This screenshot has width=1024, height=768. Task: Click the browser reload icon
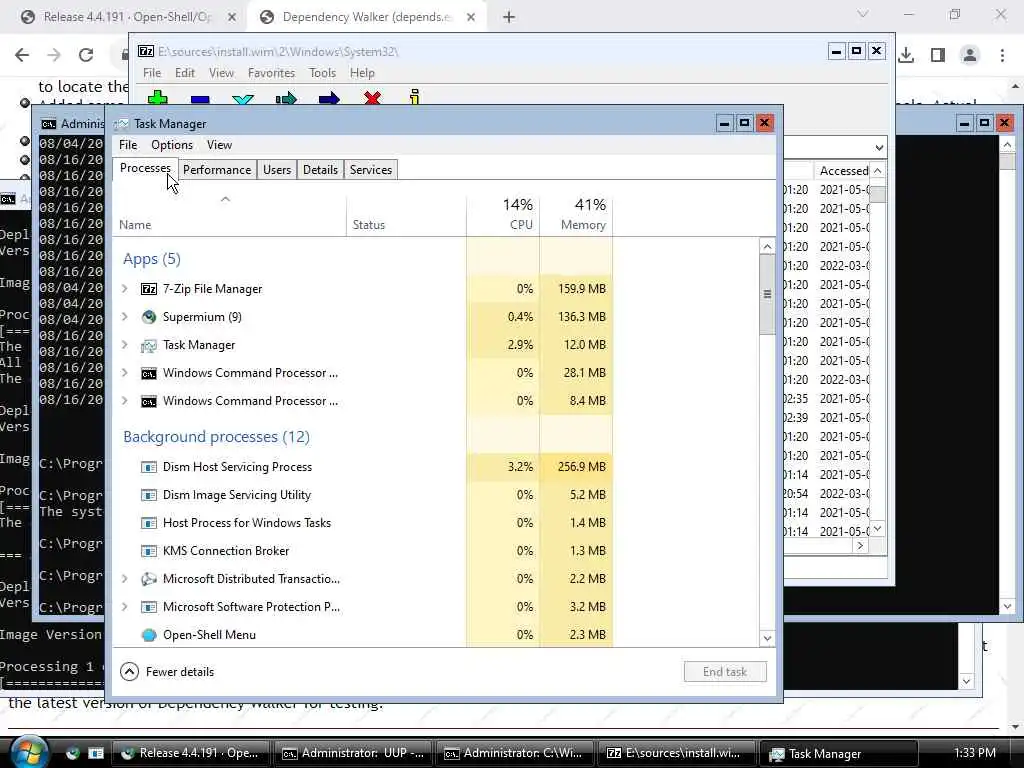[86, 55]
